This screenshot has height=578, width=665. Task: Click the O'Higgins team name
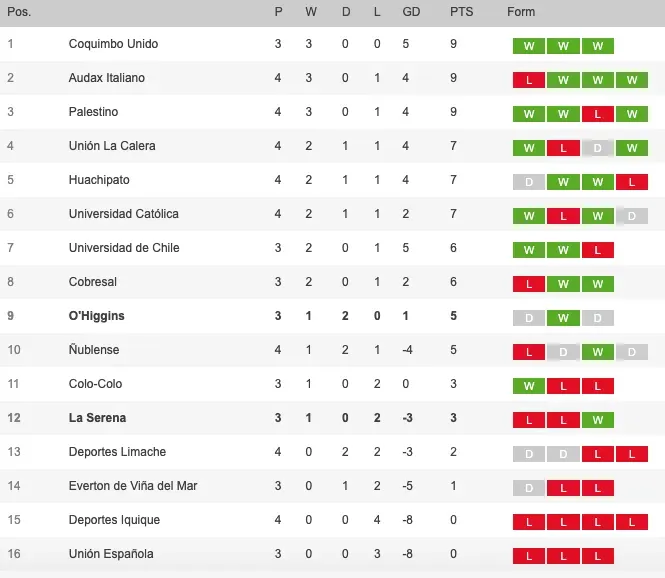pos(98,316)
